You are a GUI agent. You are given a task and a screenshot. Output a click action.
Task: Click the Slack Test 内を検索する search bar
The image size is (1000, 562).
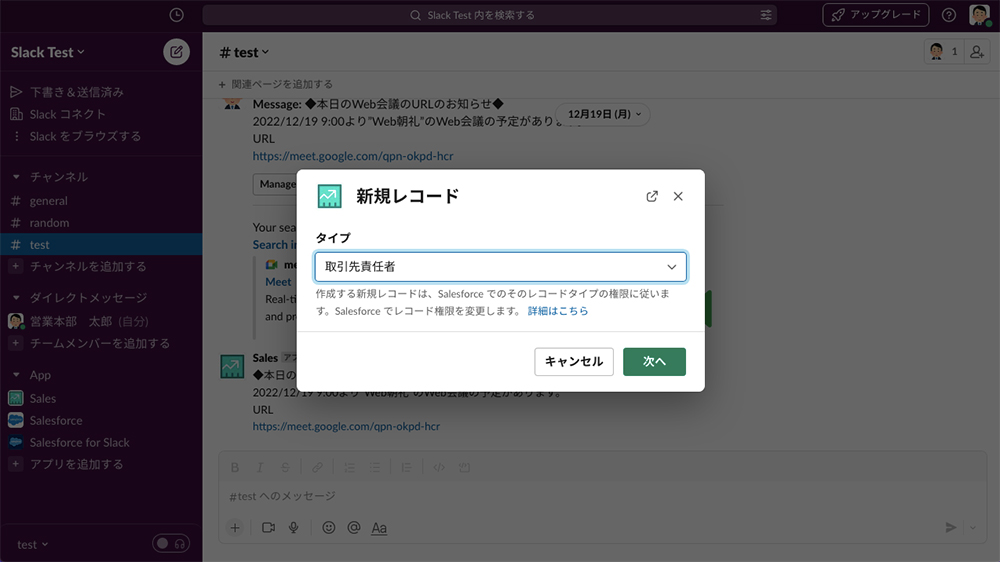(x=489, y=15)
